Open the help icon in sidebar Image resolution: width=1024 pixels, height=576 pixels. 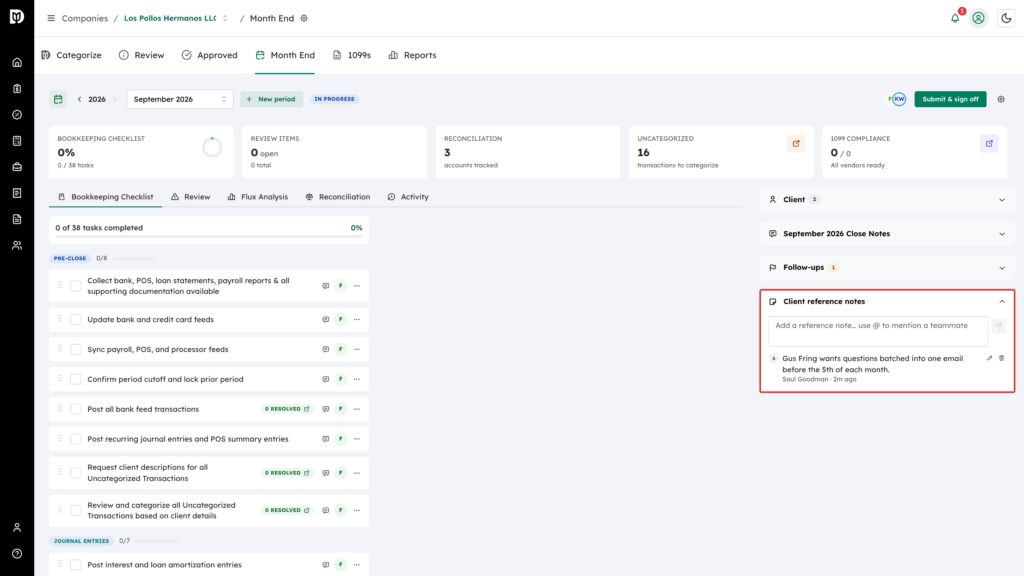(17, 554)
